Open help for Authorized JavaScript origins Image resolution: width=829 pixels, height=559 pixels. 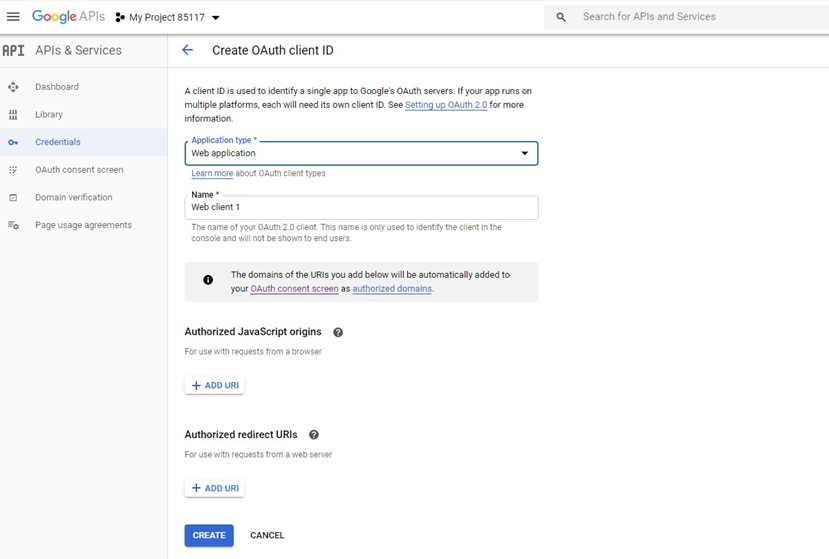[338, 332]
